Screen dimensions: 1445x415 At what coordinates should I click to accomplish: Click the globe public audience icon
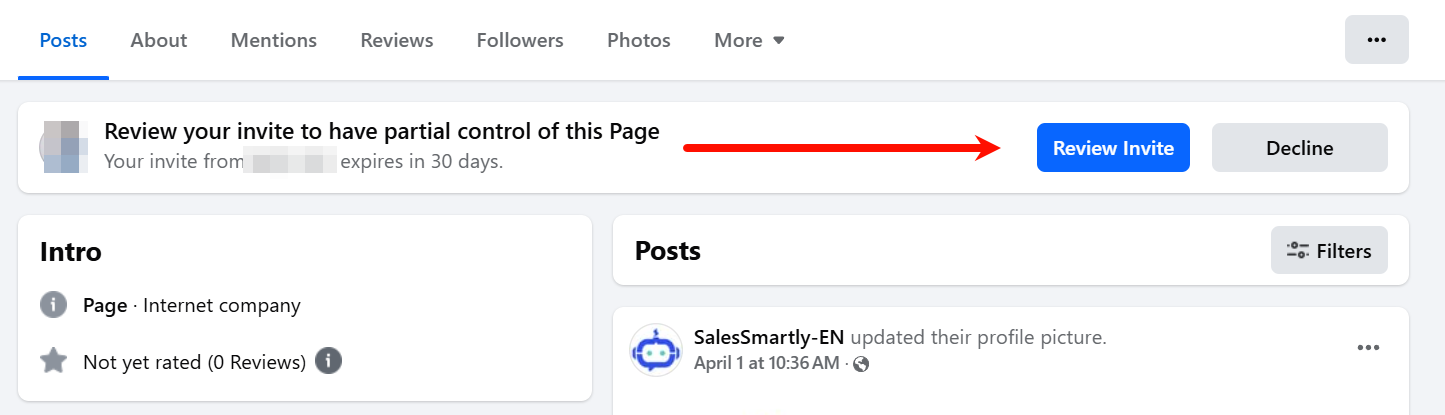pos(861,364)
